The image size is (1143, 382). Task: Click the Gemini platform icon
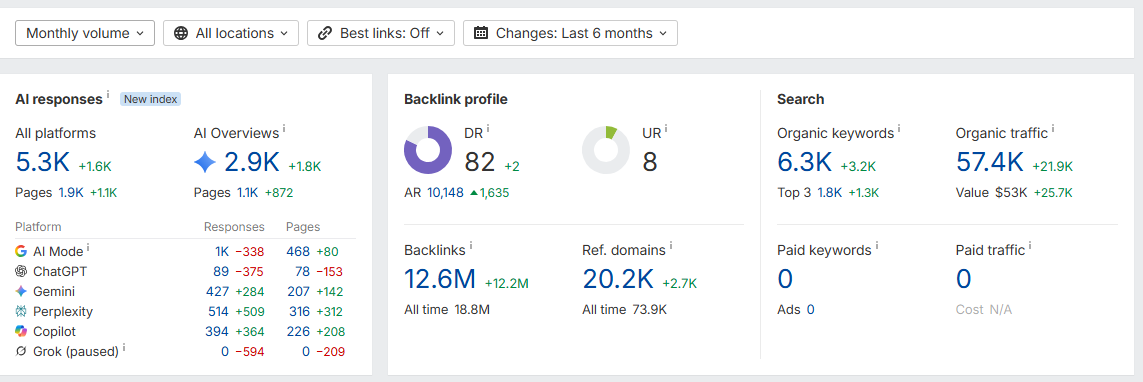21,292
